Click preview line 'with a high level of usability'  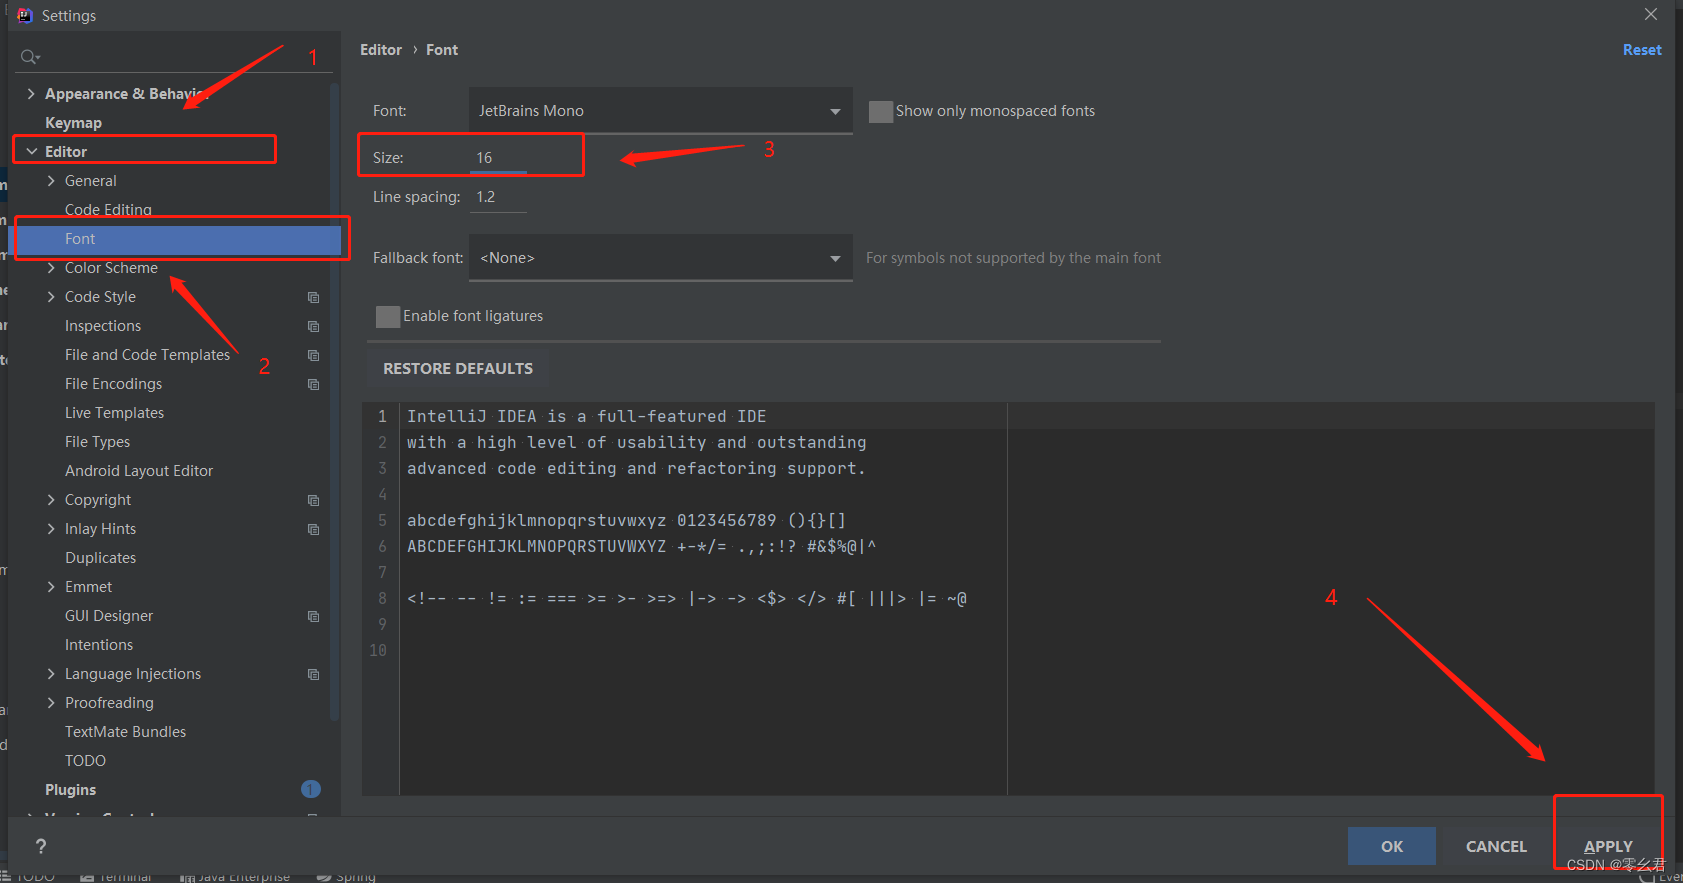[636, 442]
